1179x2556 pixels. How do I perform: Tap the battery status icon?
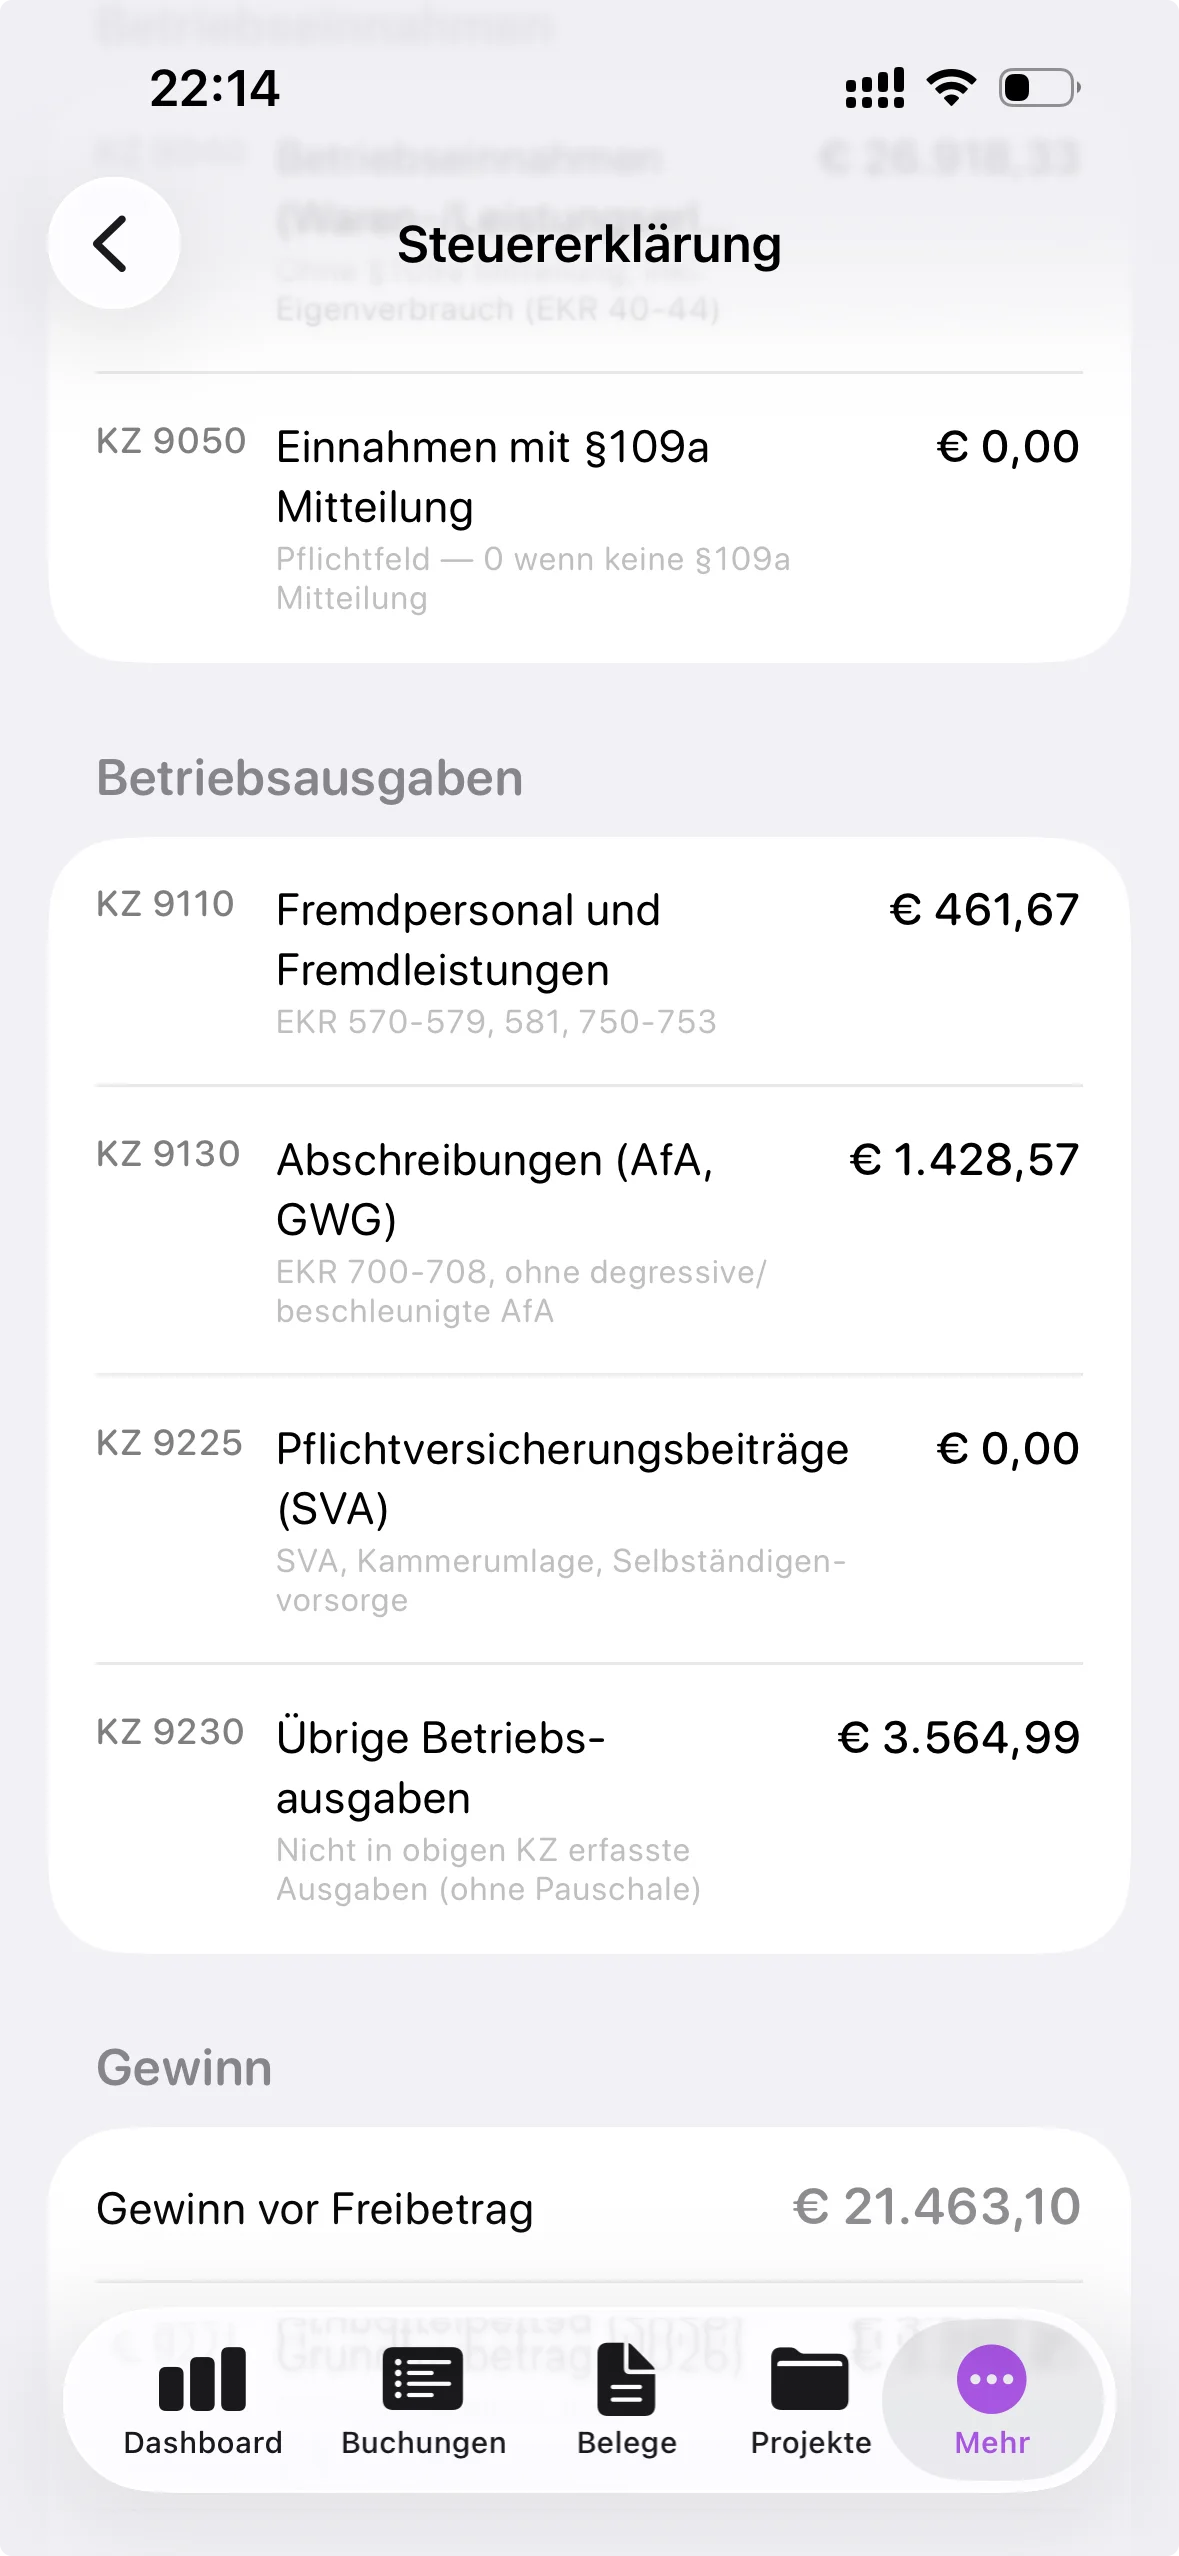click(x=1039, y=88)
